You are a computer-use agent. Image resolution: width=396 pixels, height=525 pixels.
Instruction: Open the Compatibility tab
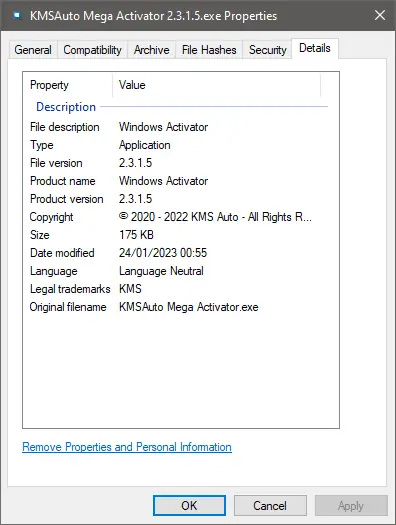point(92,50)
